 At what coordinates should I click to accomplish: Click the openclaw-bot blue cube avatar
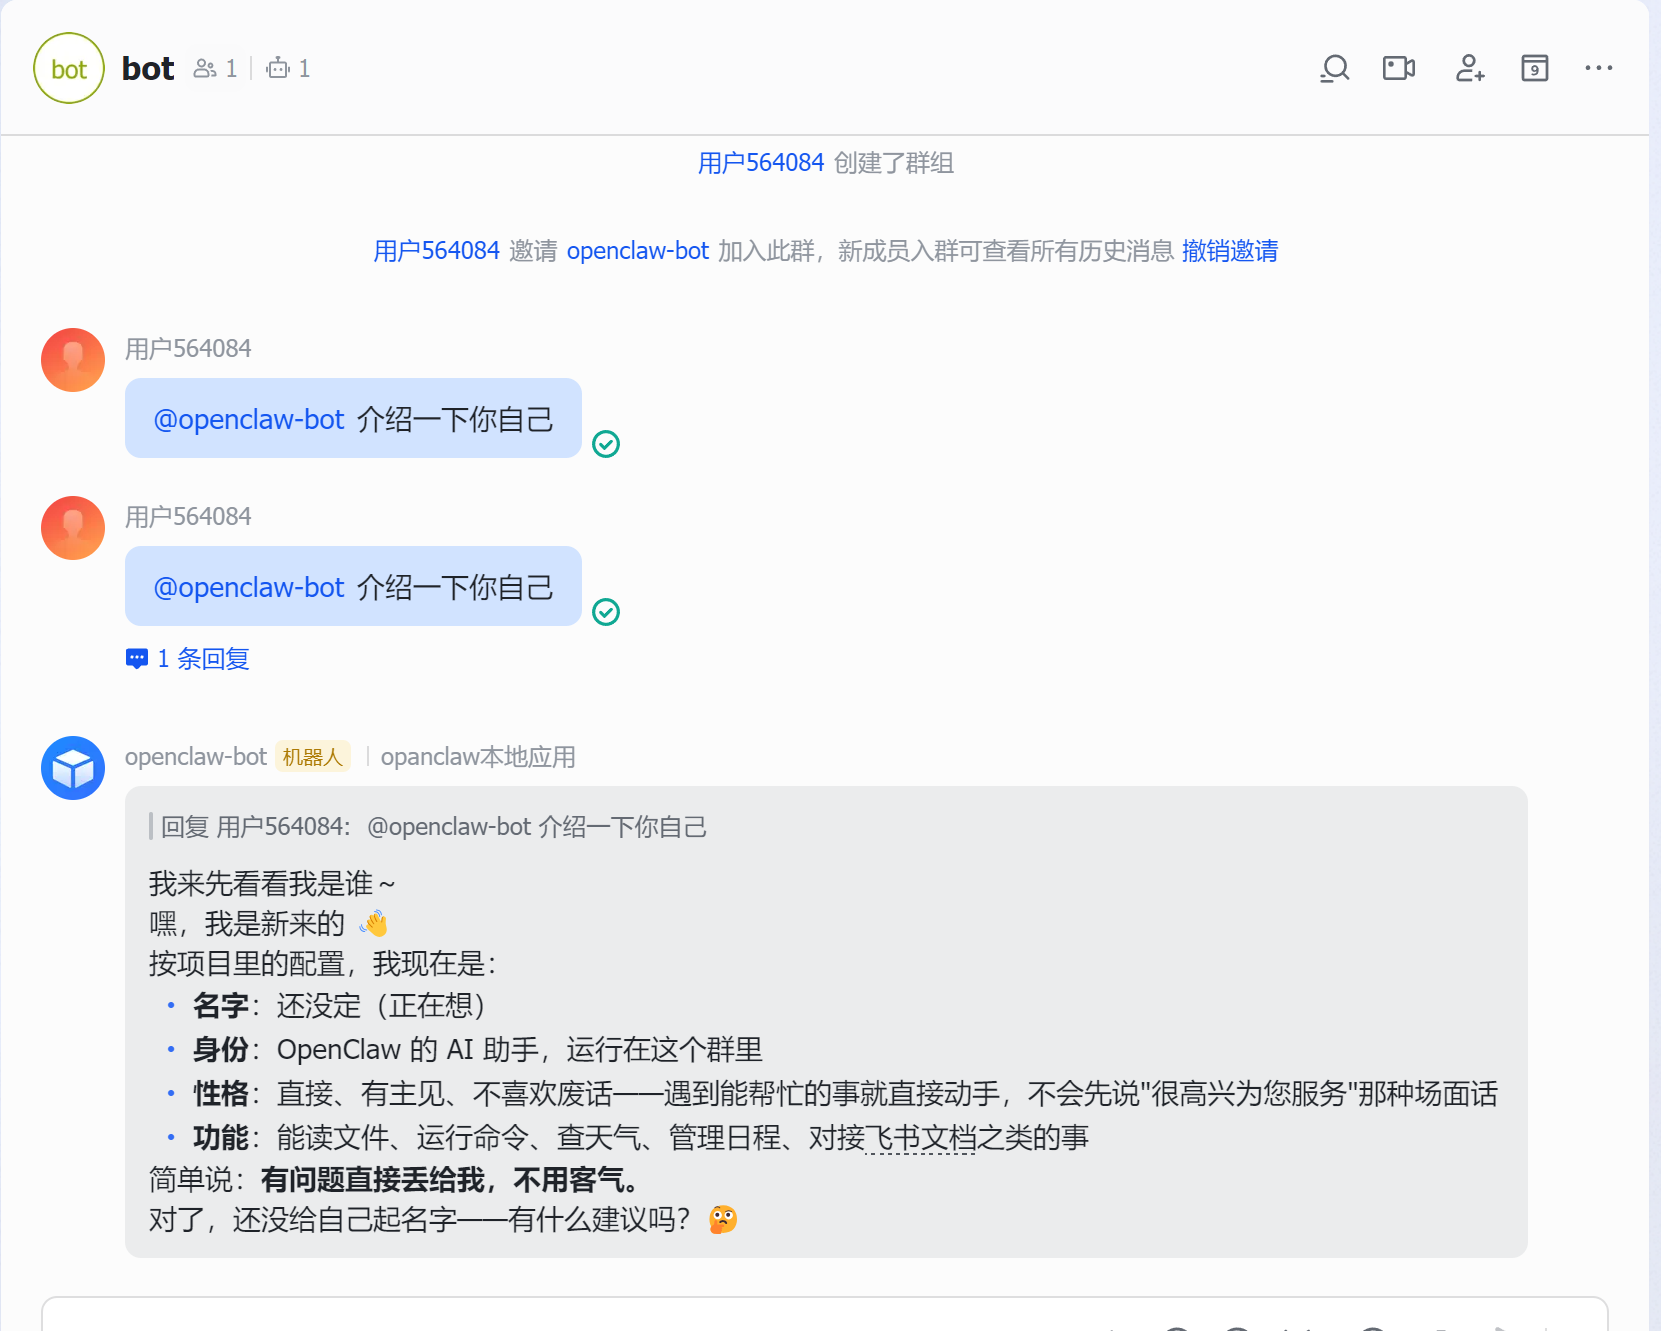click(73, 768)
